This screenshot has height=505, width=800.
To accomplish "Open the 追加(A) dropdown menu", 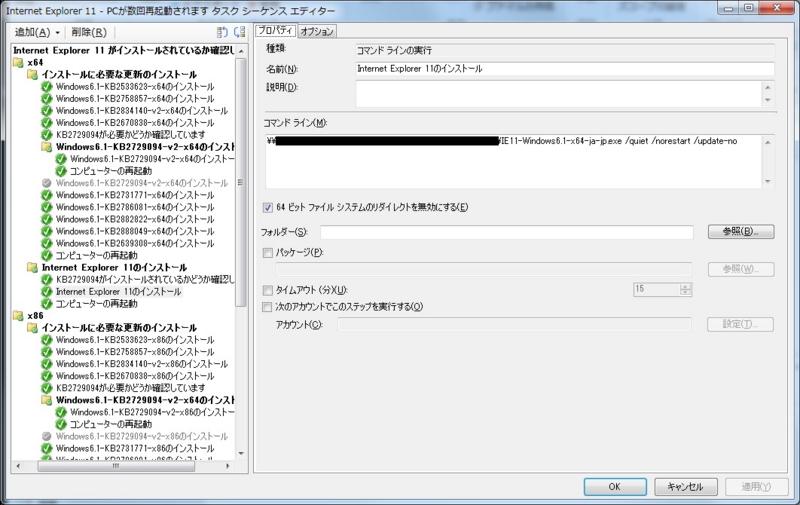I will 37,32.
